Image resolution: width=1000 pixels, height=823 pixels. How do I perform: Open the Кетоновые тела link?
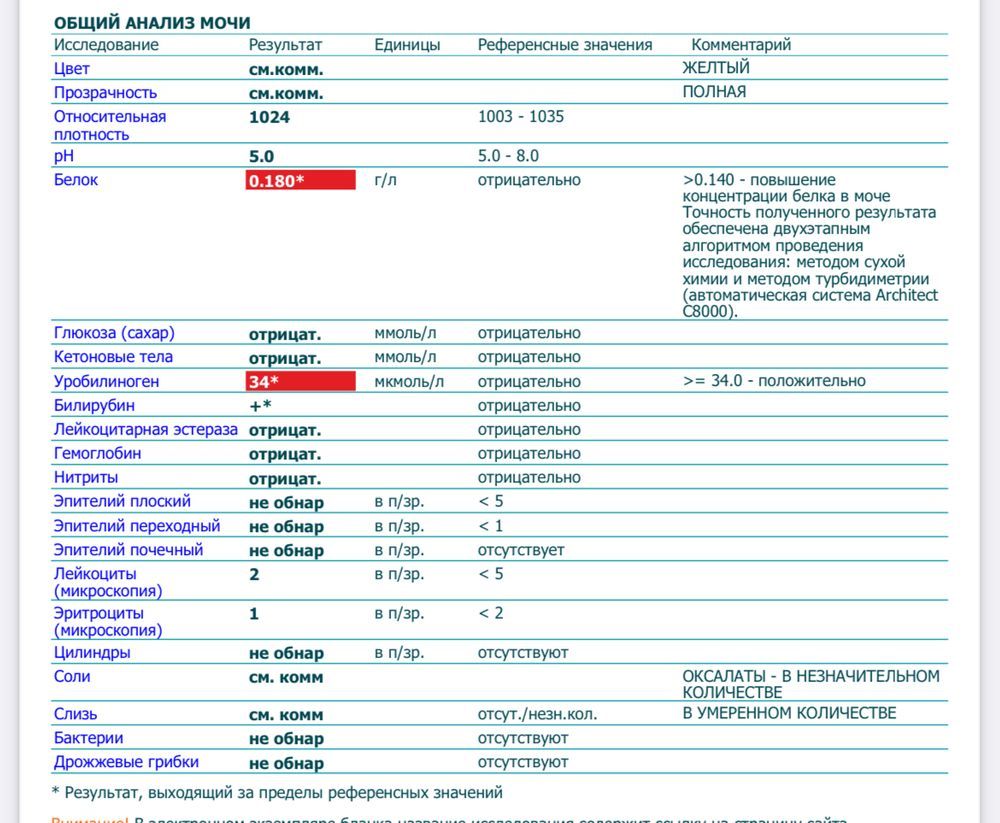tap(113, 357)
